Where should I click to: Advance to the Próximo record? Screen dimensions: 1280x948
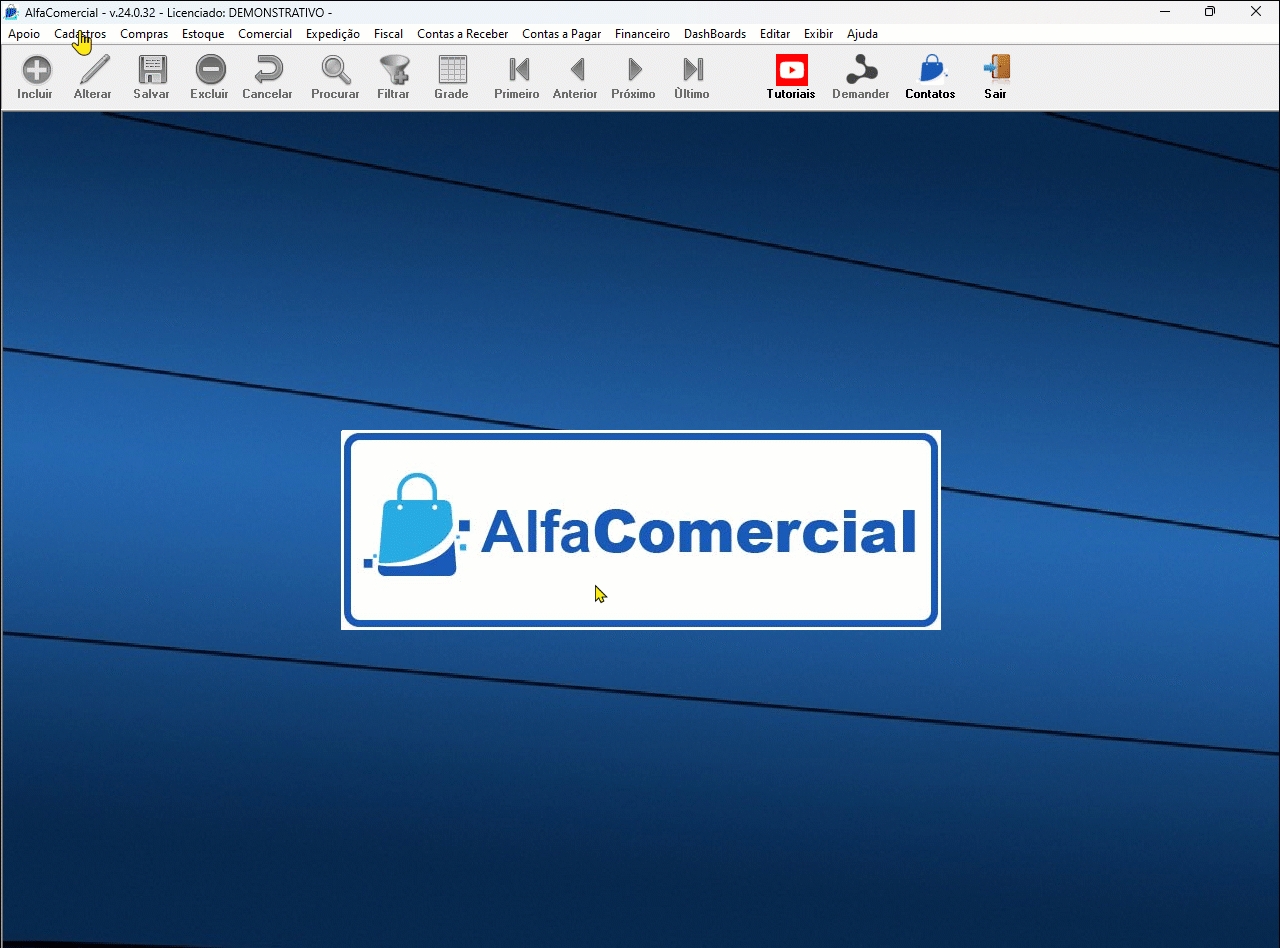634,70
